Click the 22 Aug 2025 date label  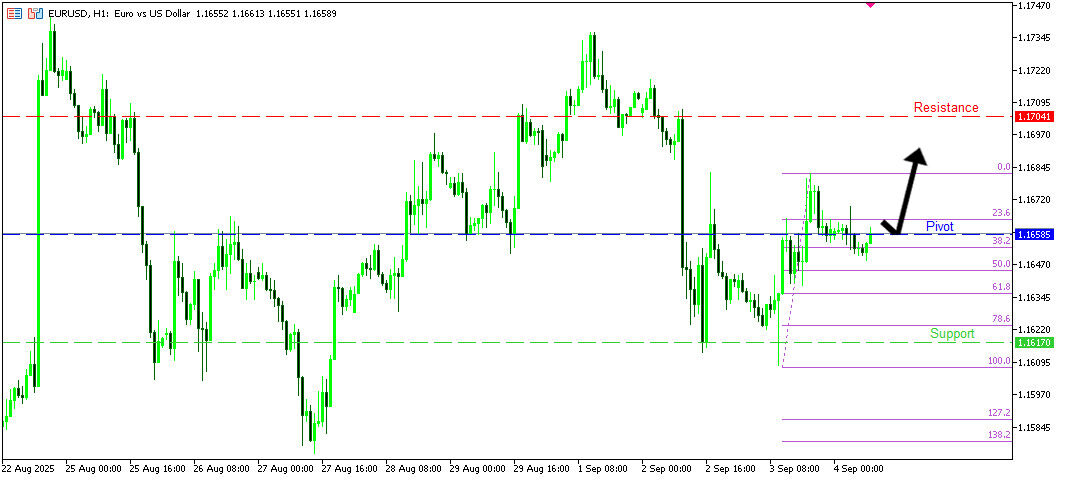tap(30, 467)
